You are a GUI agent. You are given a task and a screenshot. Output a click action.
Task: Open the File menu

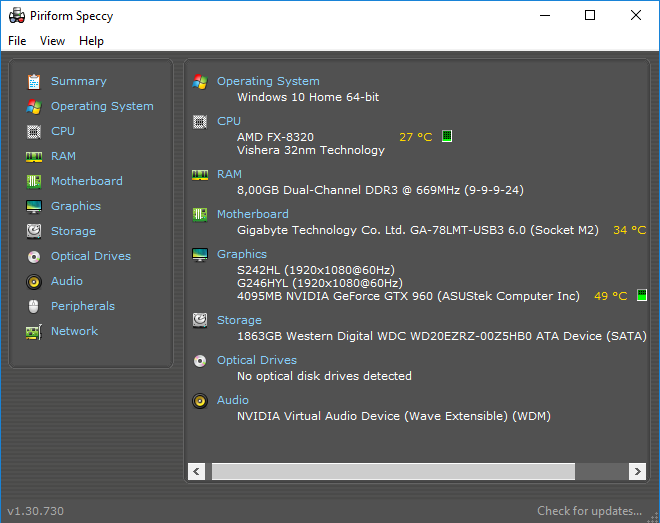tap(17, 41)
